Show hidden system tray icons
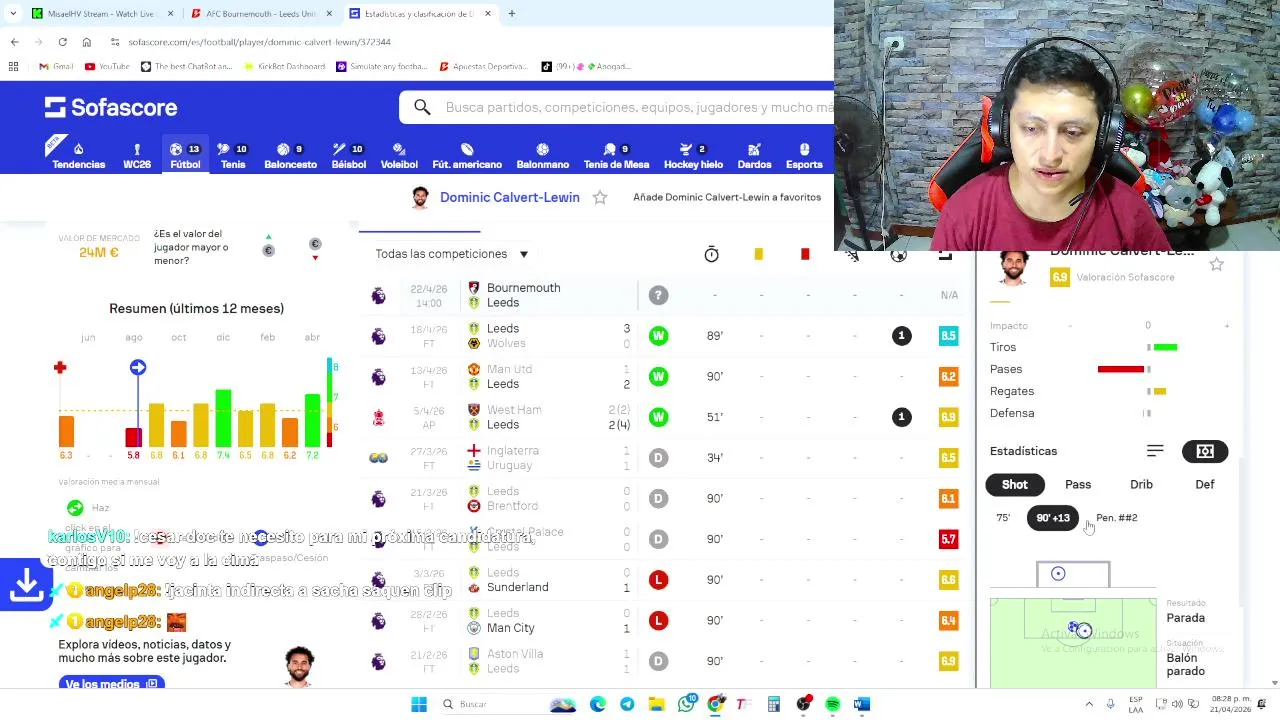The width and height of the screenshot is (1280, 720). point(1089,704)
